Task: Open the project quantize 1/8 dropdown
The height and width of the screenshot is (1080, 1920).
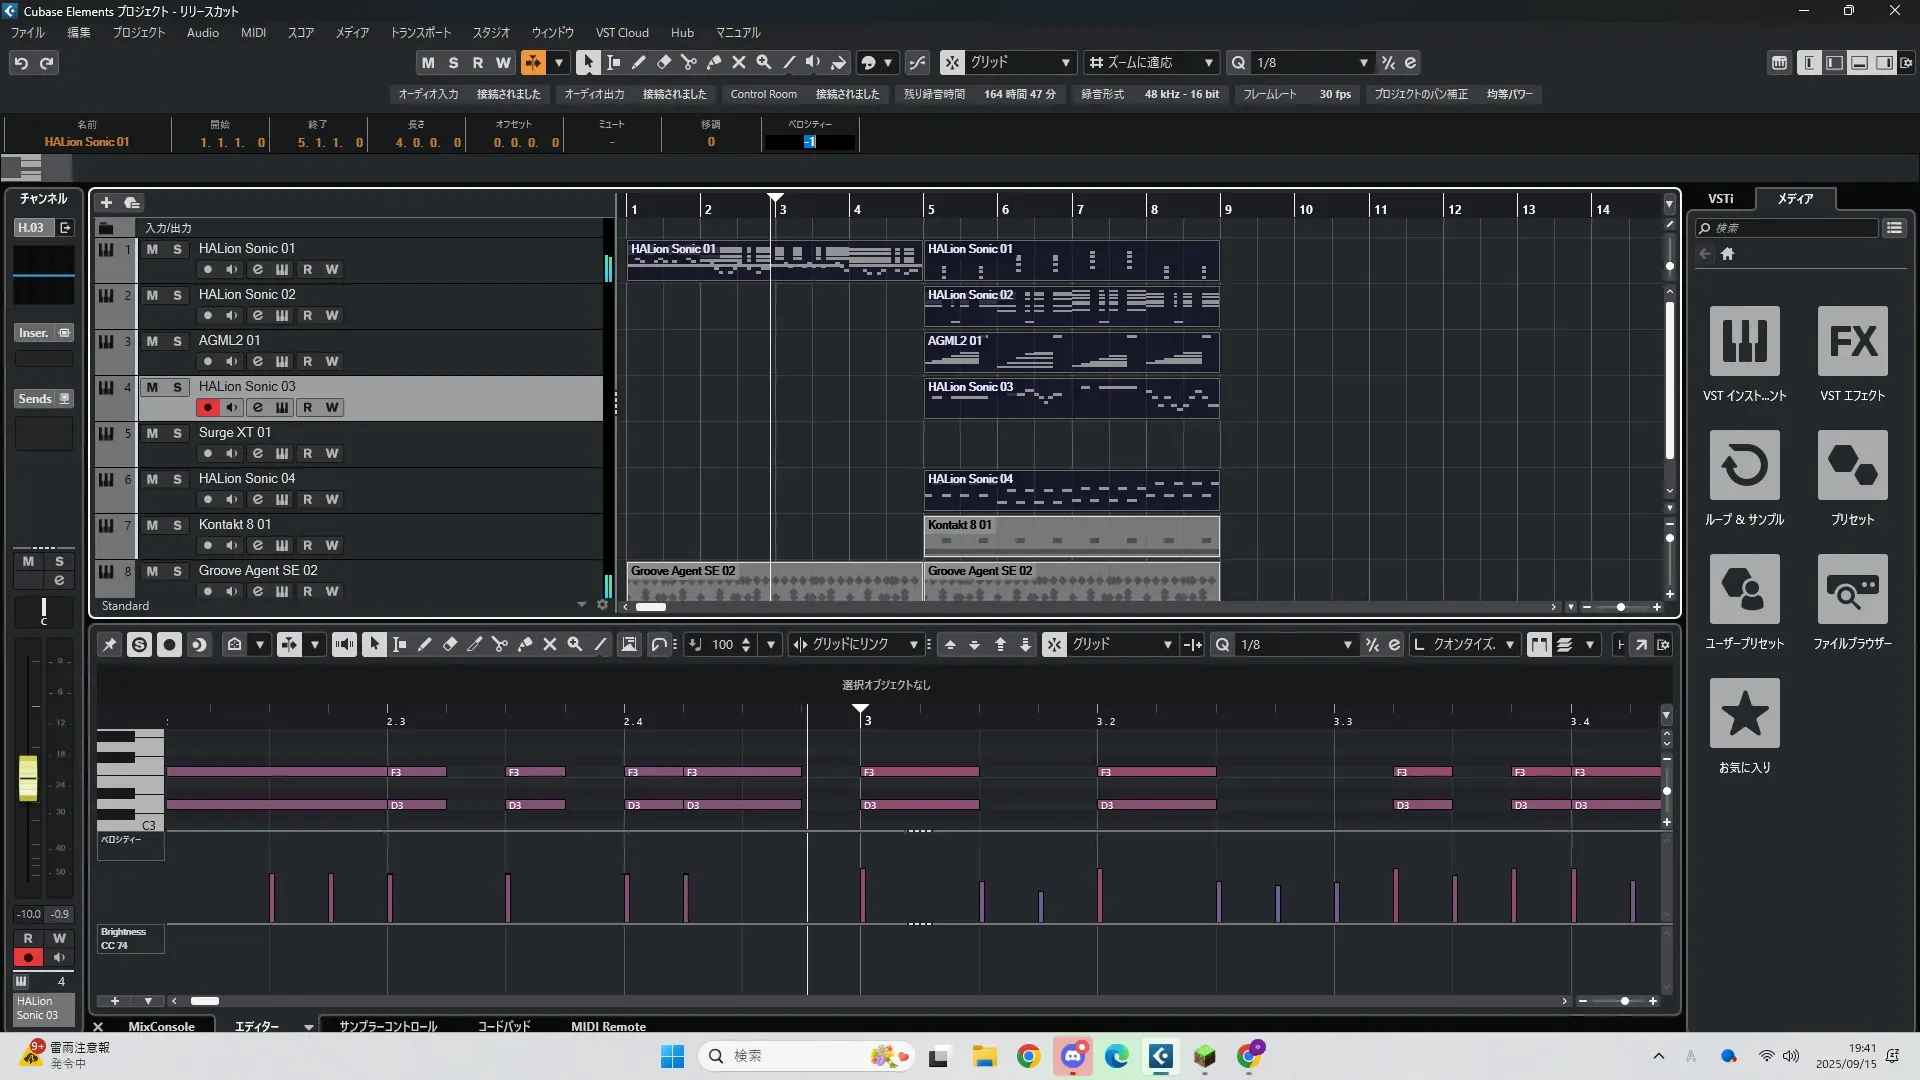Action: click(1363, 62)
